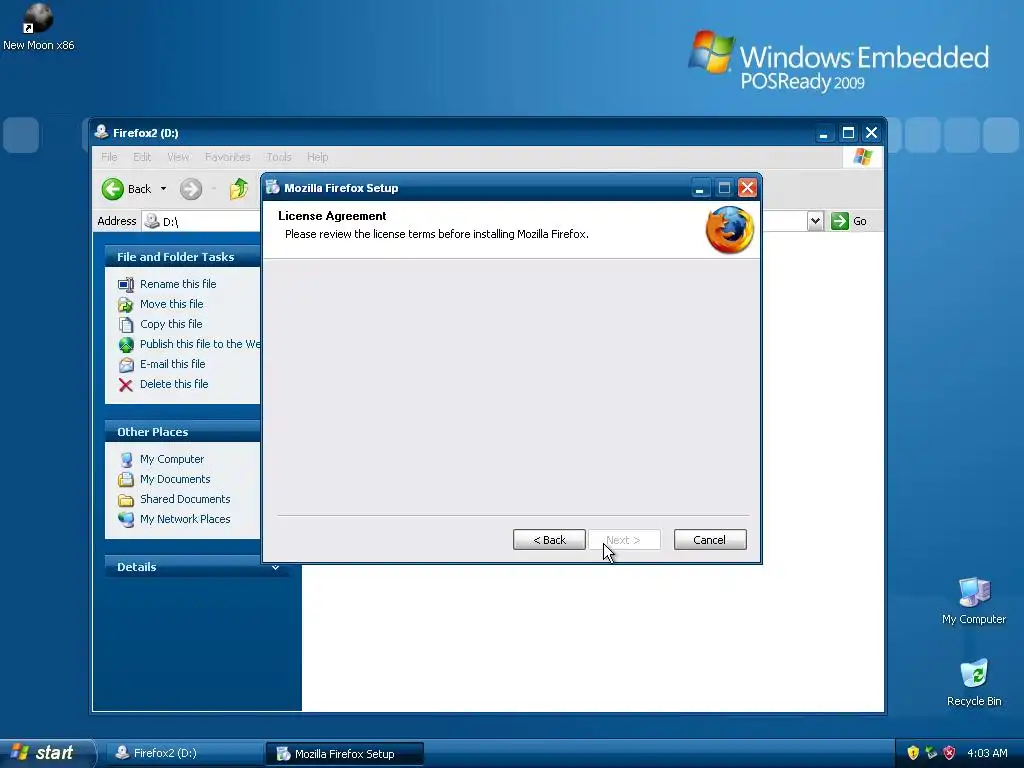The height and width of the screenshot is (768, 1024).
Task: Click the E-mail this file link
Action: pos(172,364)
